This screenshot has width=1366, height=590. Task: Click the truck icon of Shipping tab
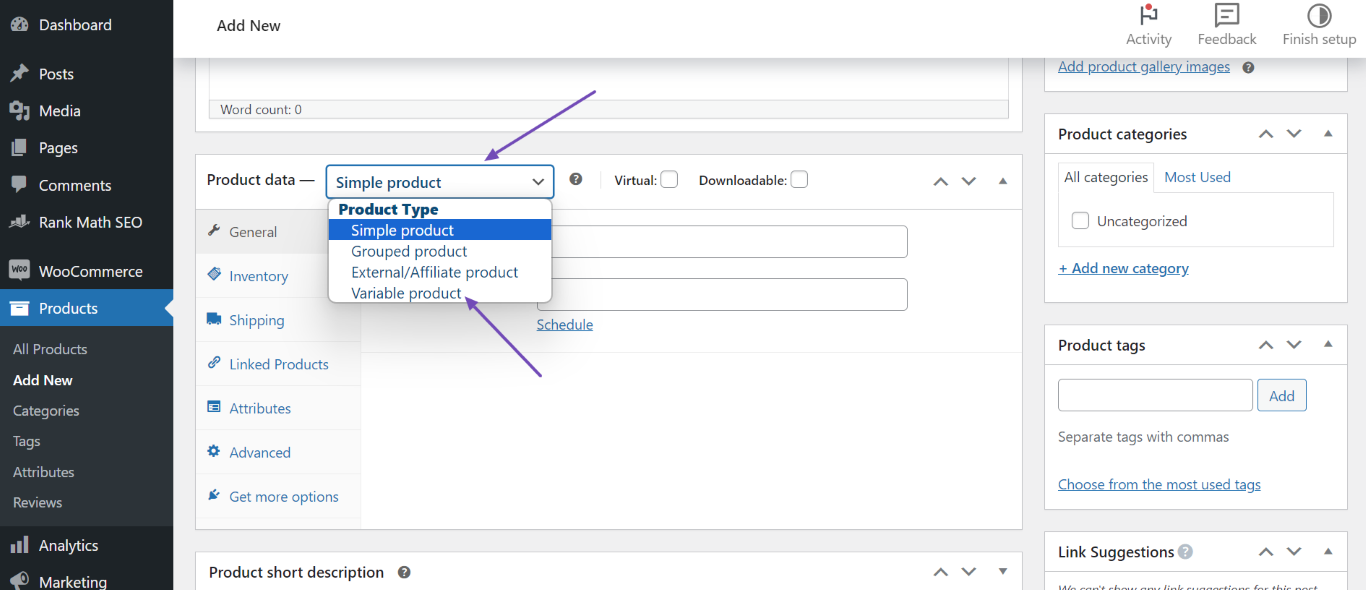click(214, 319)
